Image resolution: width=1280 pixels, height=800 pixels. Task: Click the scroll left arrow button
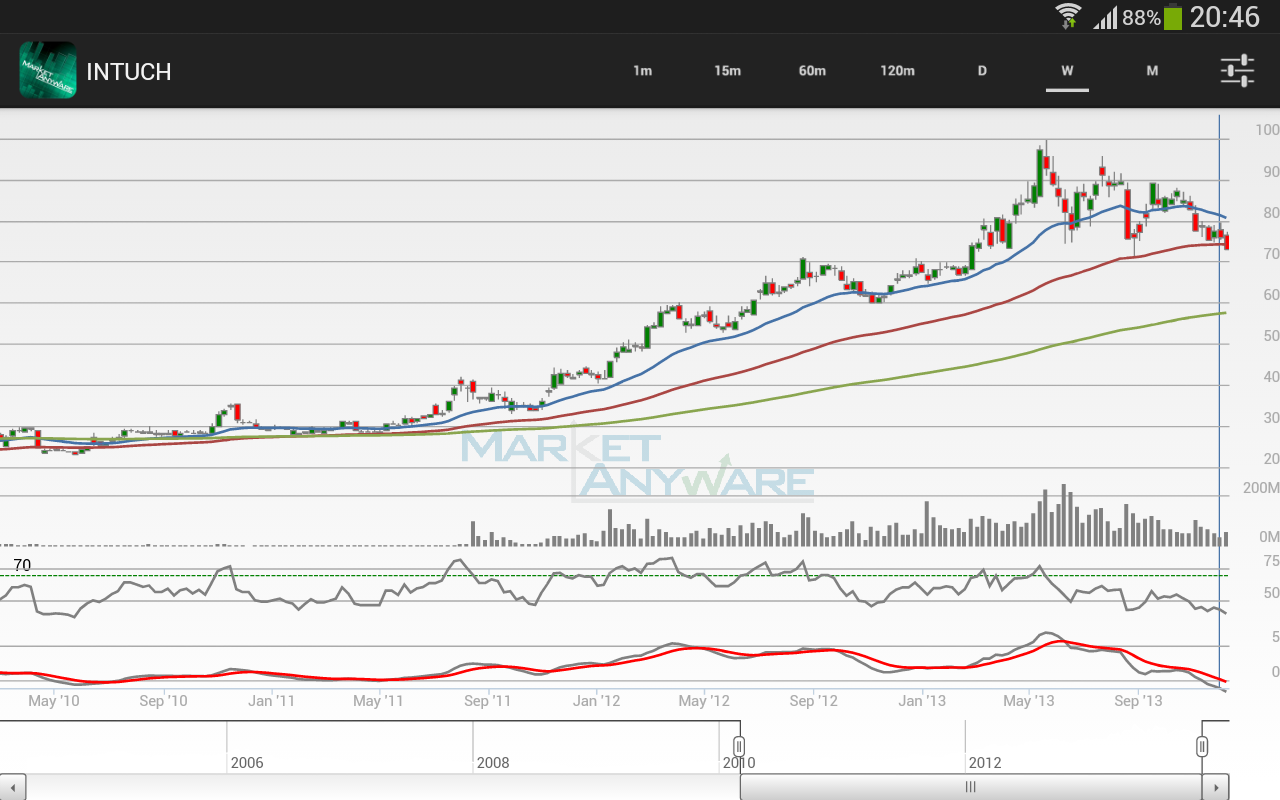(13, 787)
